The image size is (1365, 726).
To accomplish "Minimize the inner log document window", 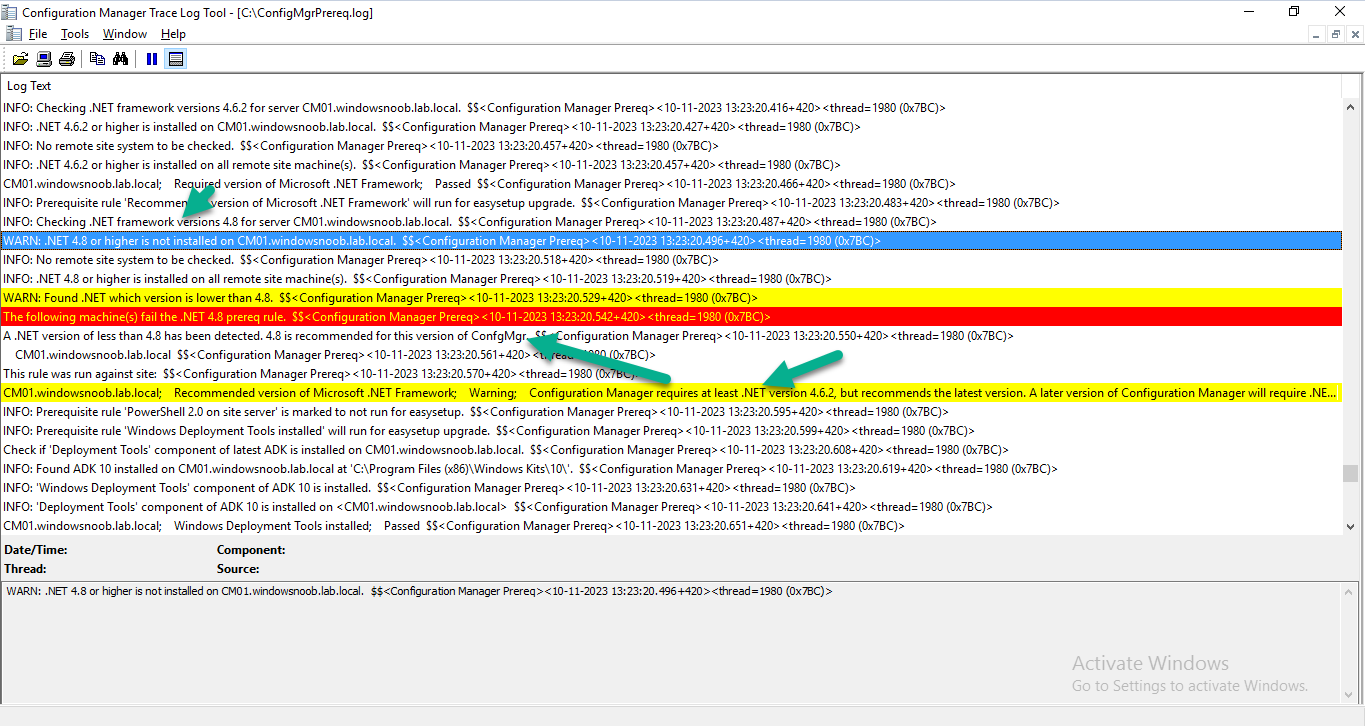I will tap(1317, 34).
